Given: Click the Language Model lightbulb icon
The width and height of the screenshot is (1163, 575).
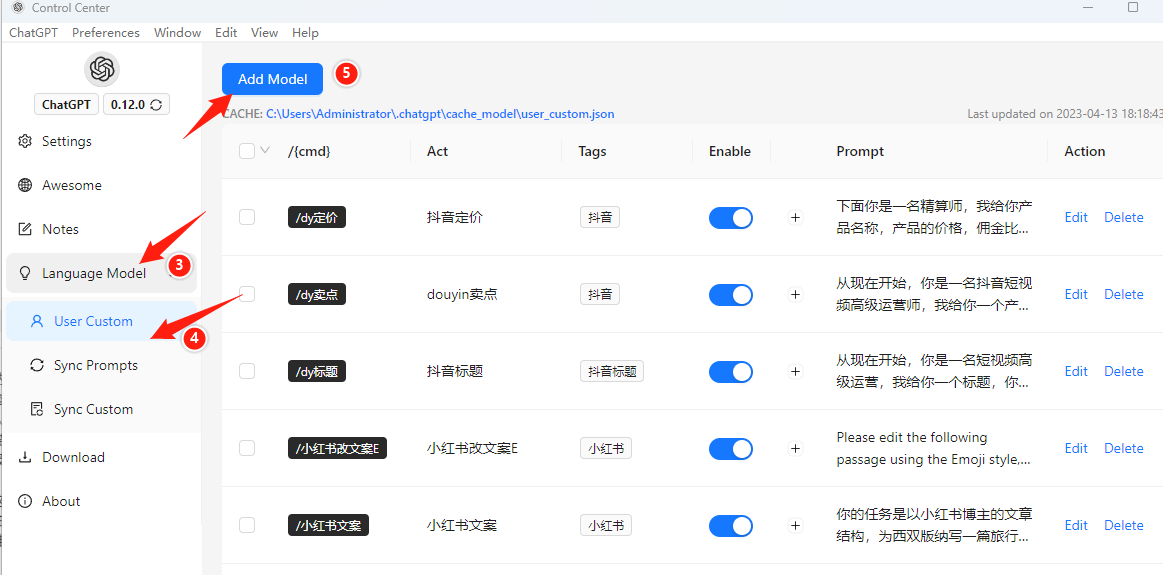Looking at the screenshot, I should [25, 273].
